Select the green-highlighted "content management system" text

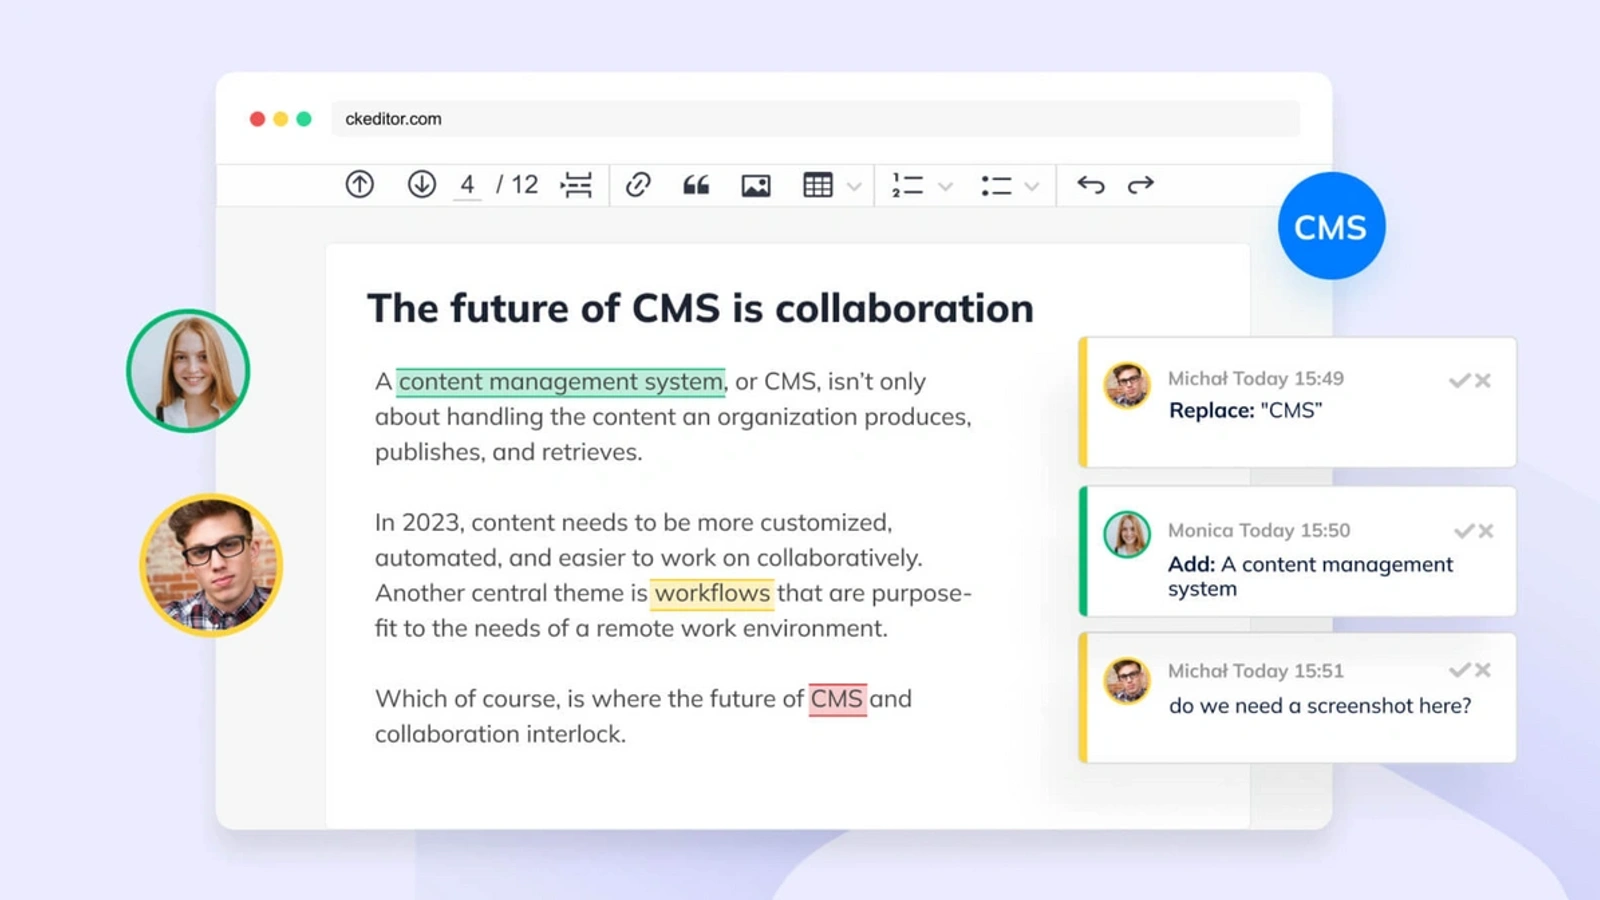[x=561, y=382]
